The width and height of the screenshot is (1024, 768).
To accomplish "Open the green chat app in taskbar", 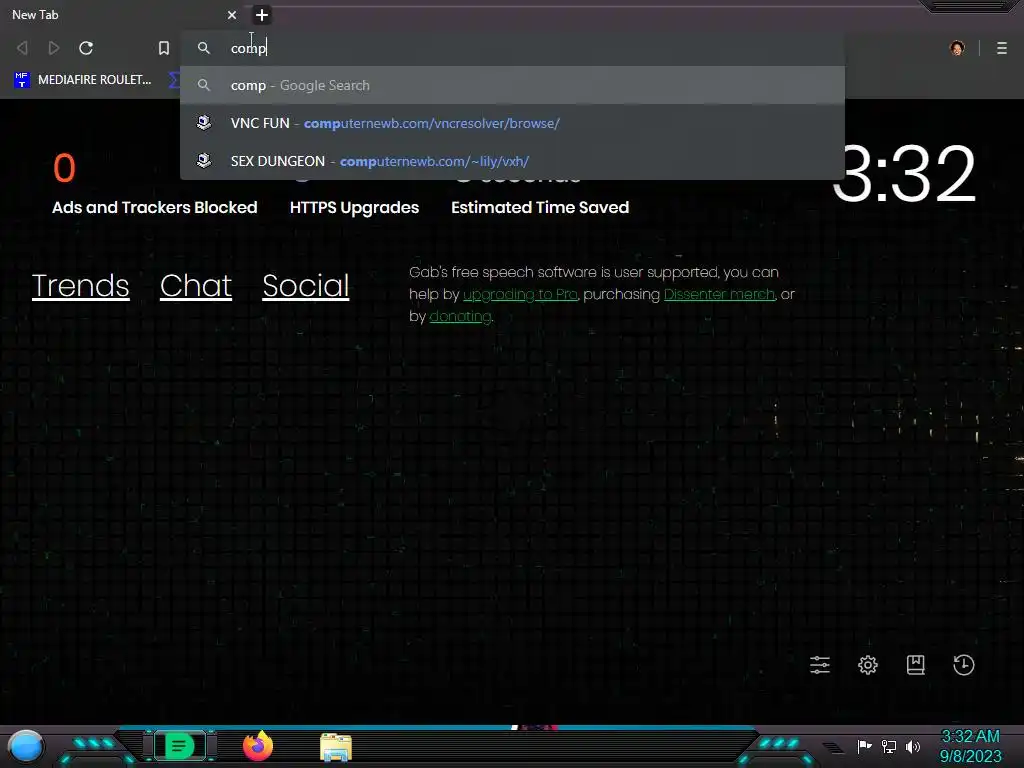I will click(x=179, y=746).
